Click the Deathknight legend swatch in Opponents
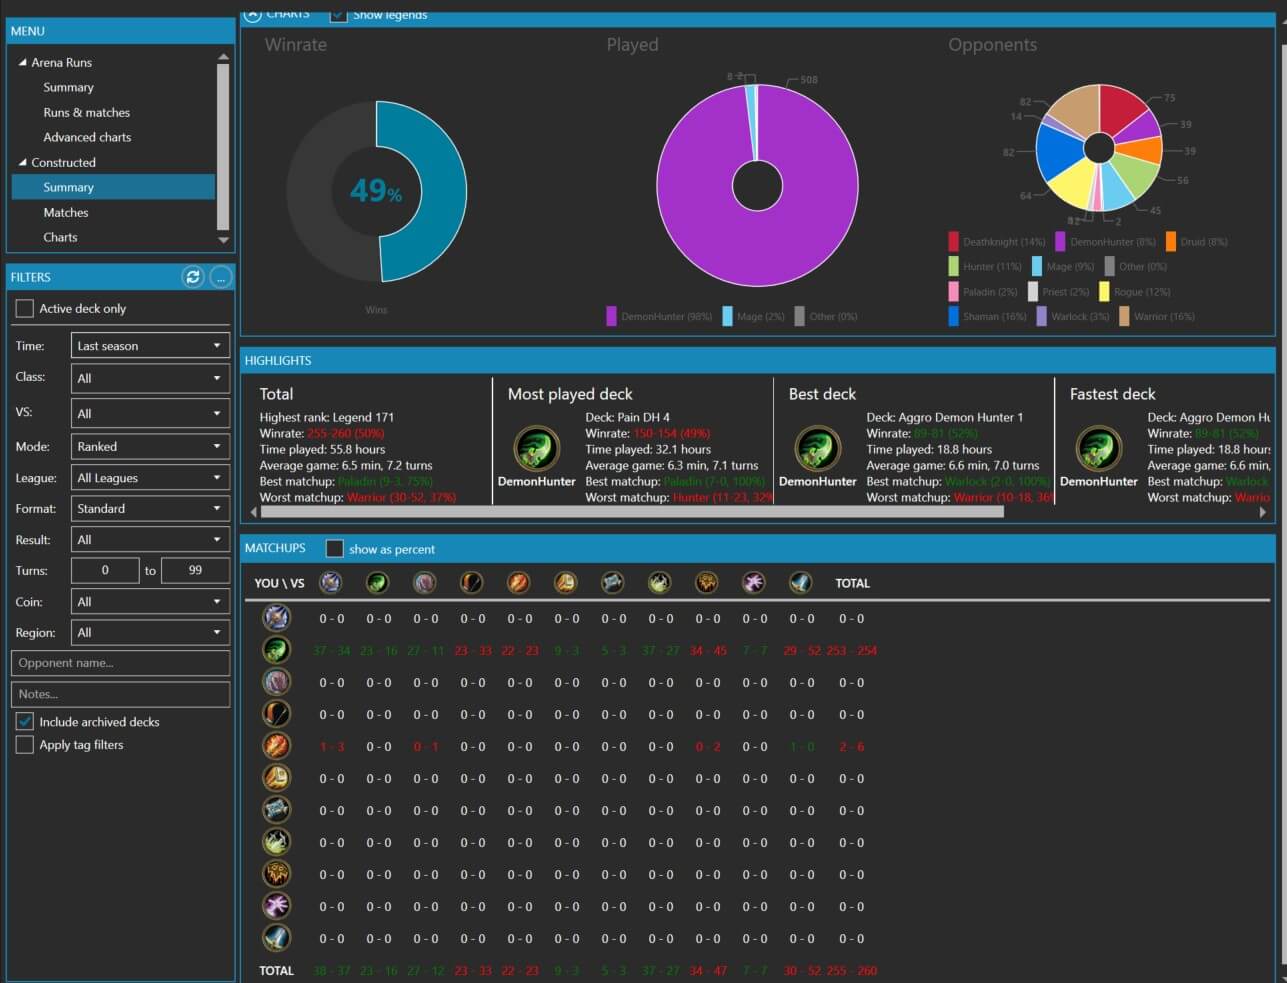The height and width of the screenshot is (983, 1287). point(954,241)
